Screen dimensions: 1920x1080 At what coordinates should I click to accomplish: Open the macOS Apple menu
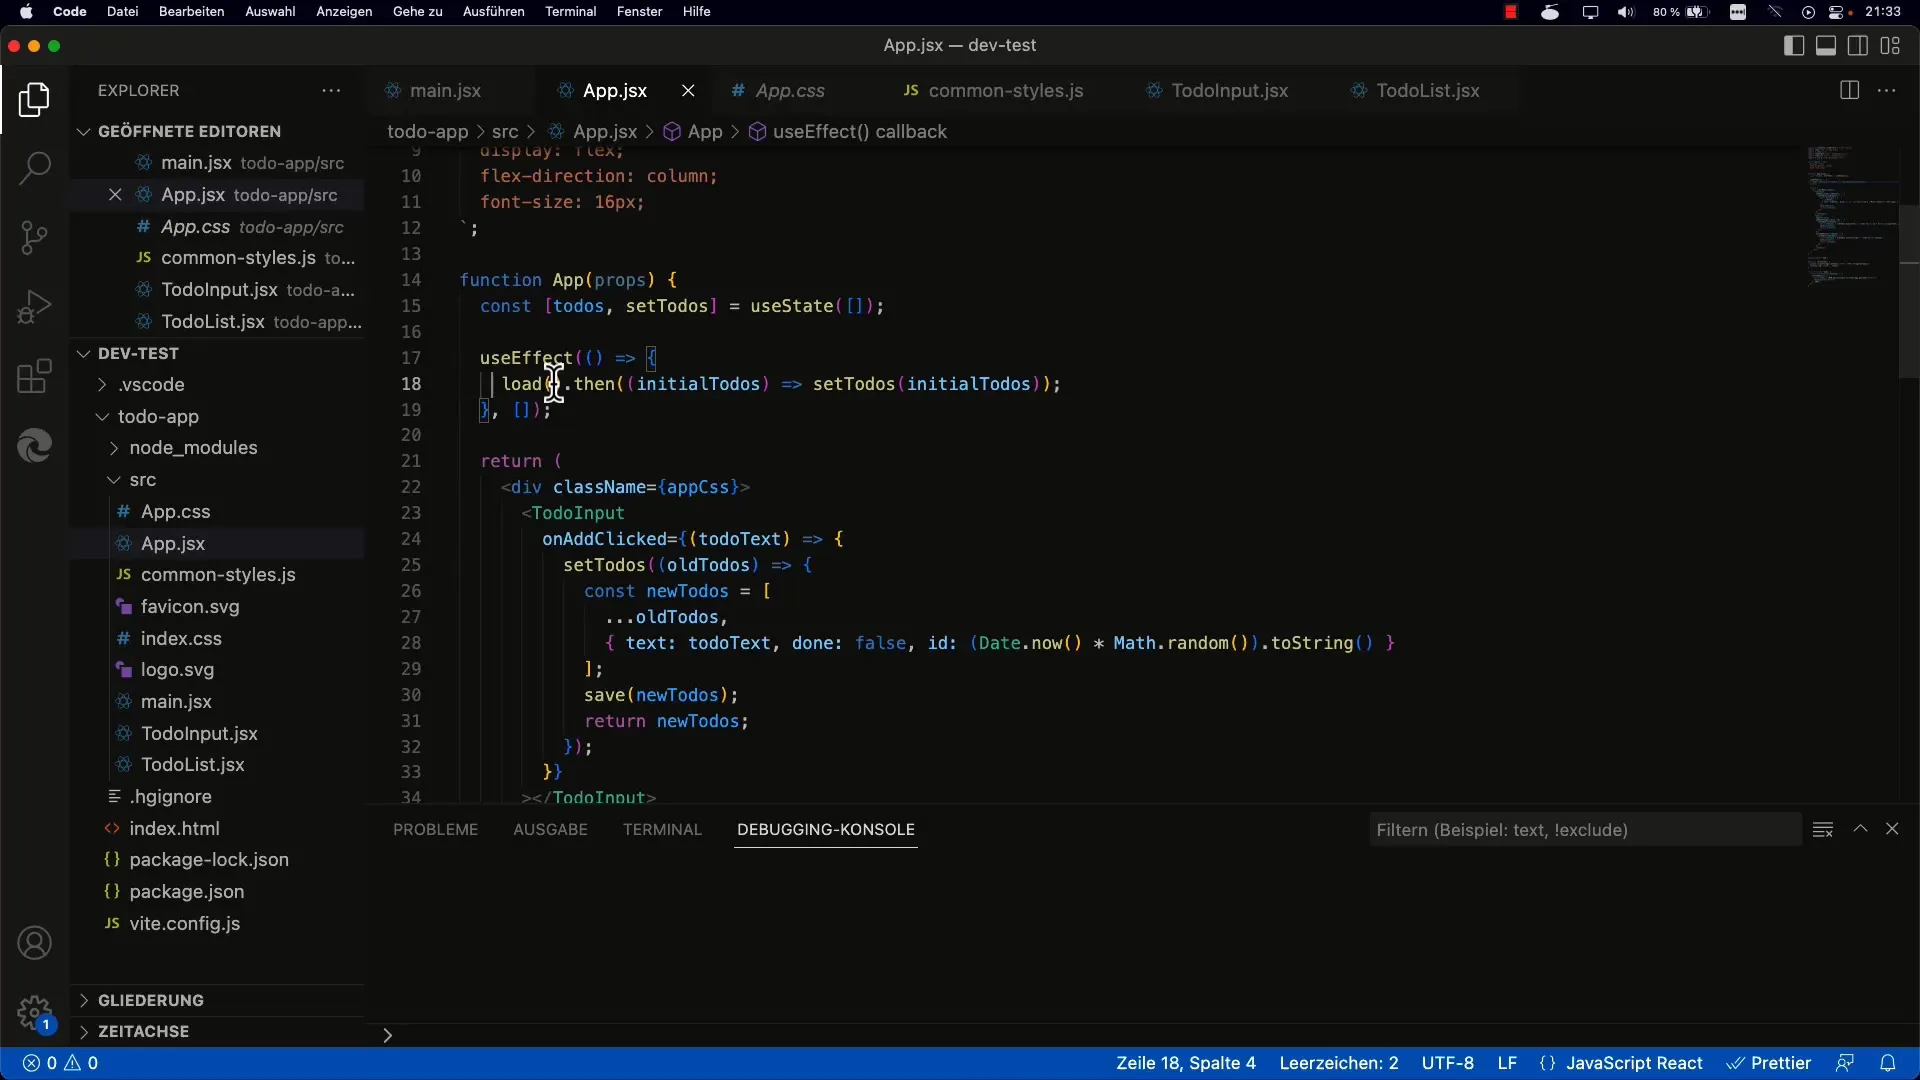point(26,11)
